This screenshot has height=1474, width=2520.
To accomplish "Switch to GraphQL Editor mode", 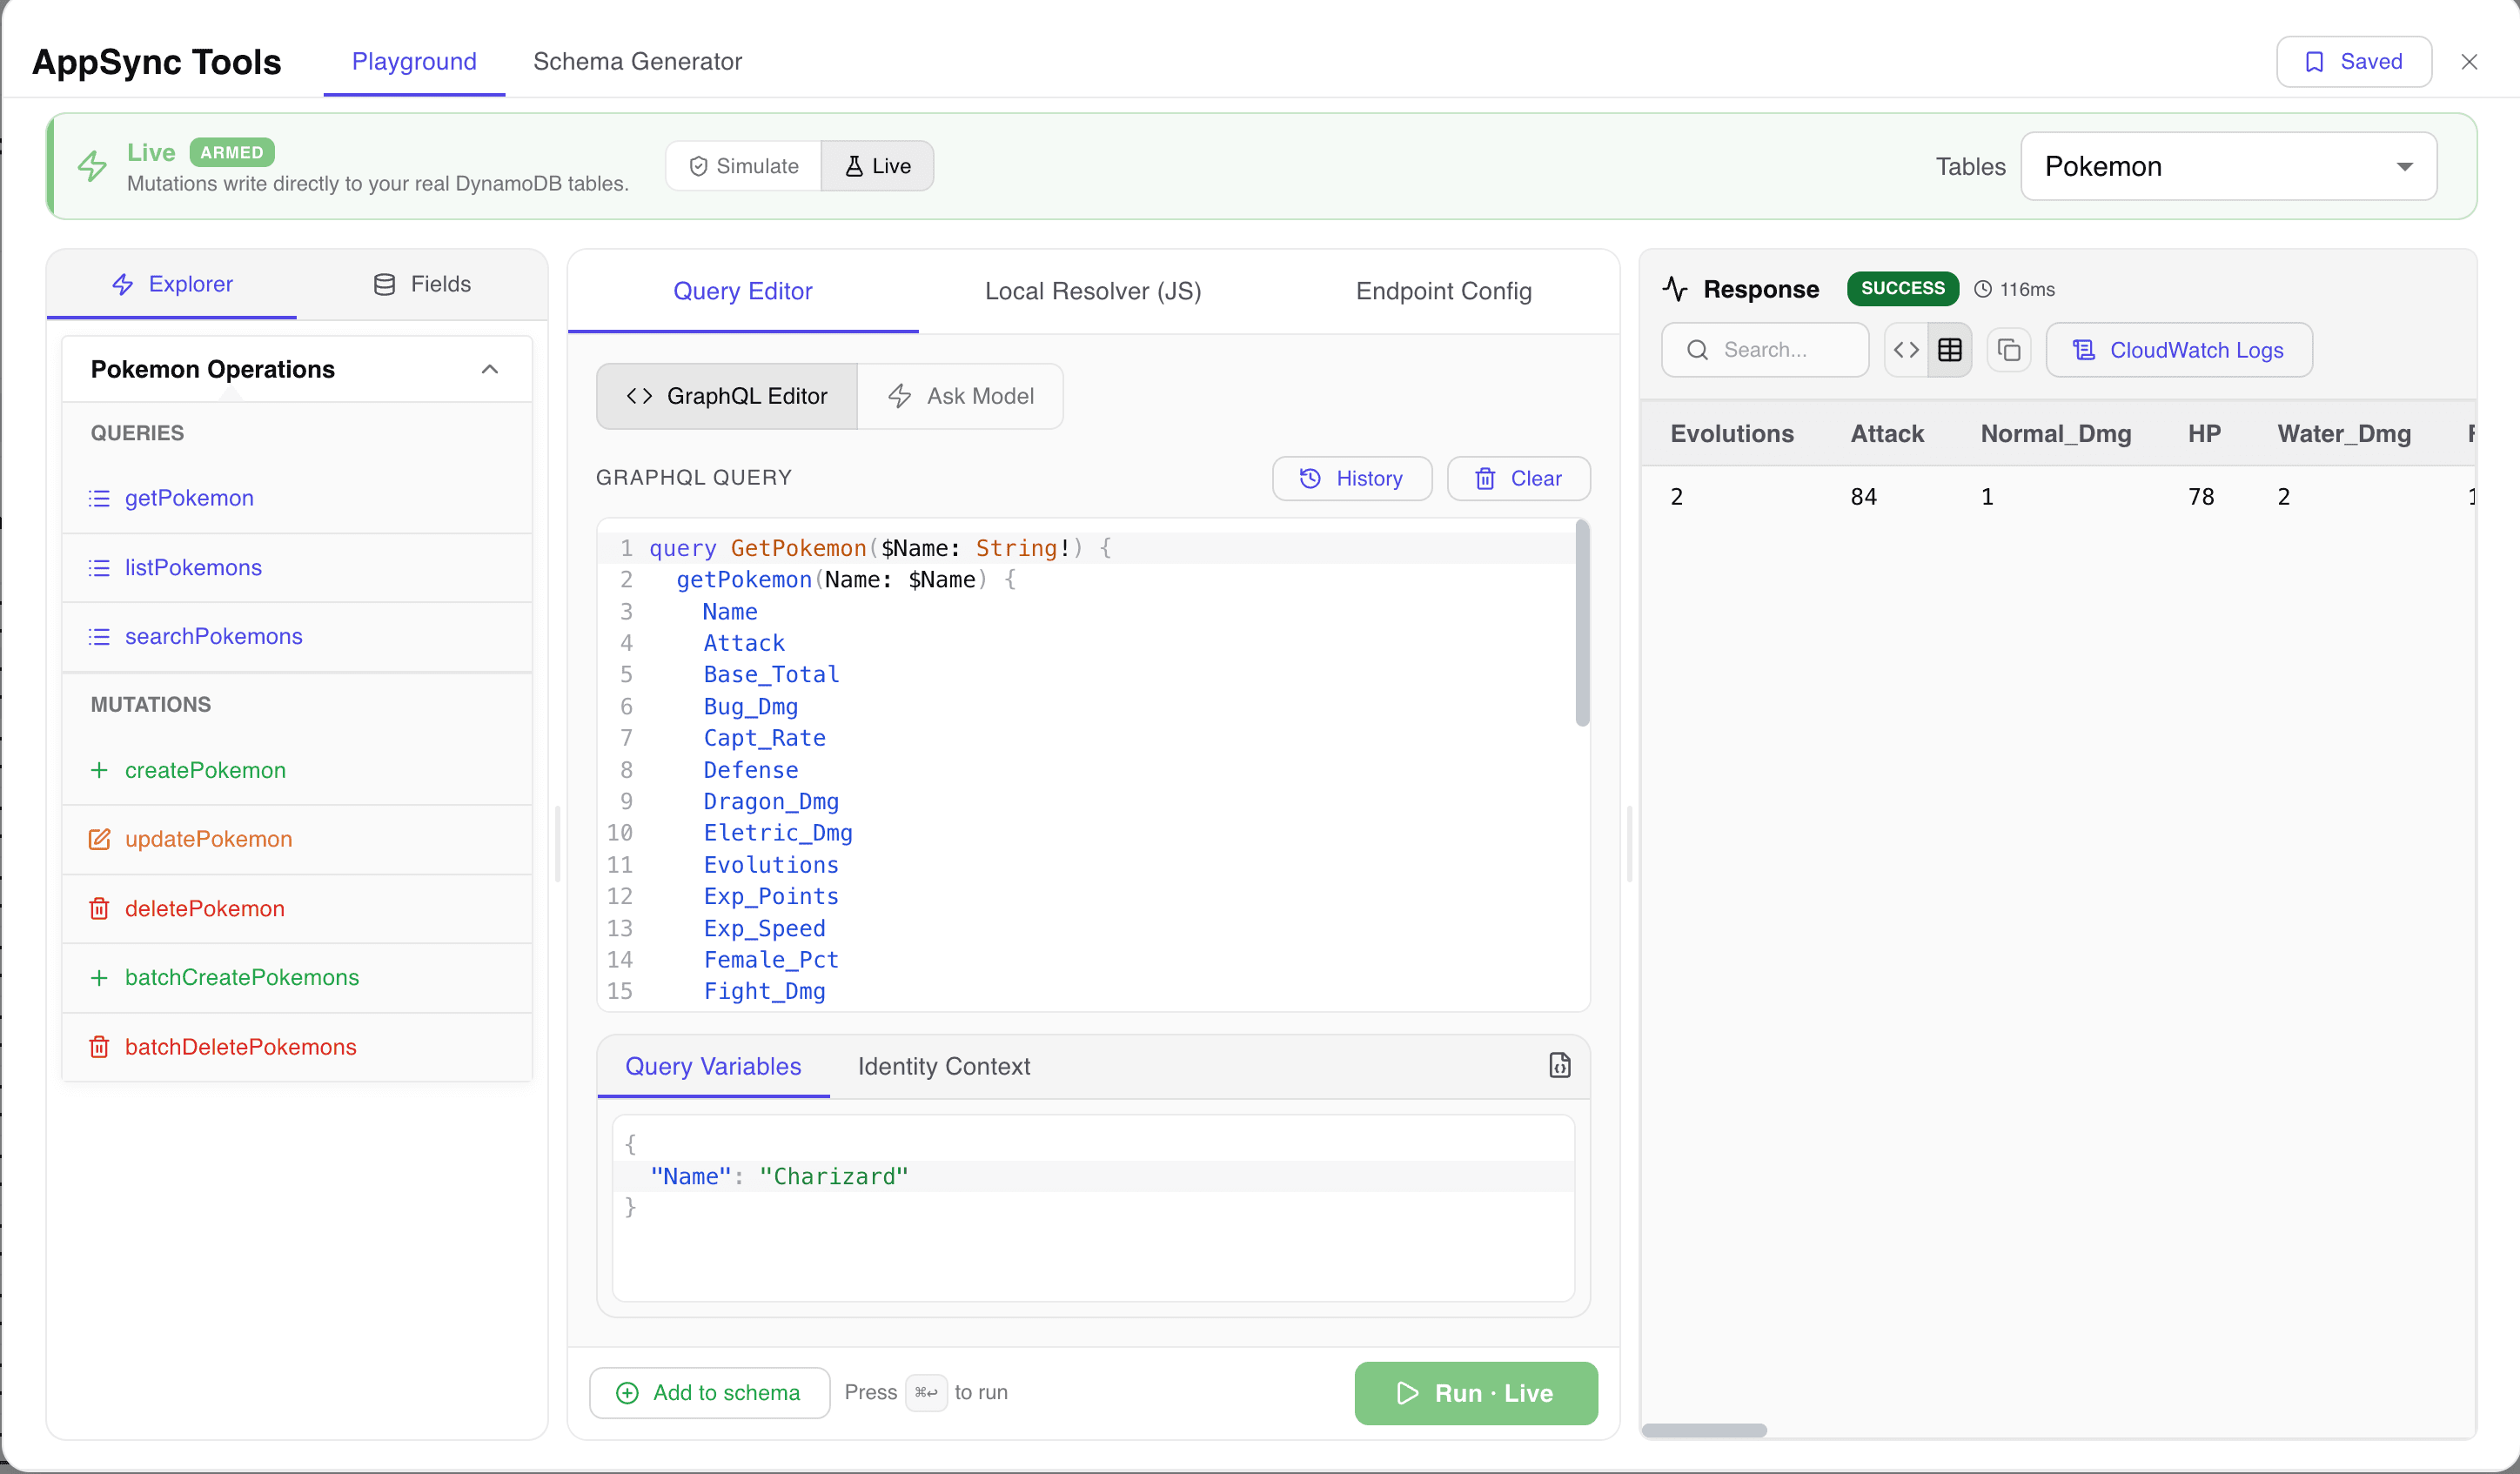I will 727,396.
